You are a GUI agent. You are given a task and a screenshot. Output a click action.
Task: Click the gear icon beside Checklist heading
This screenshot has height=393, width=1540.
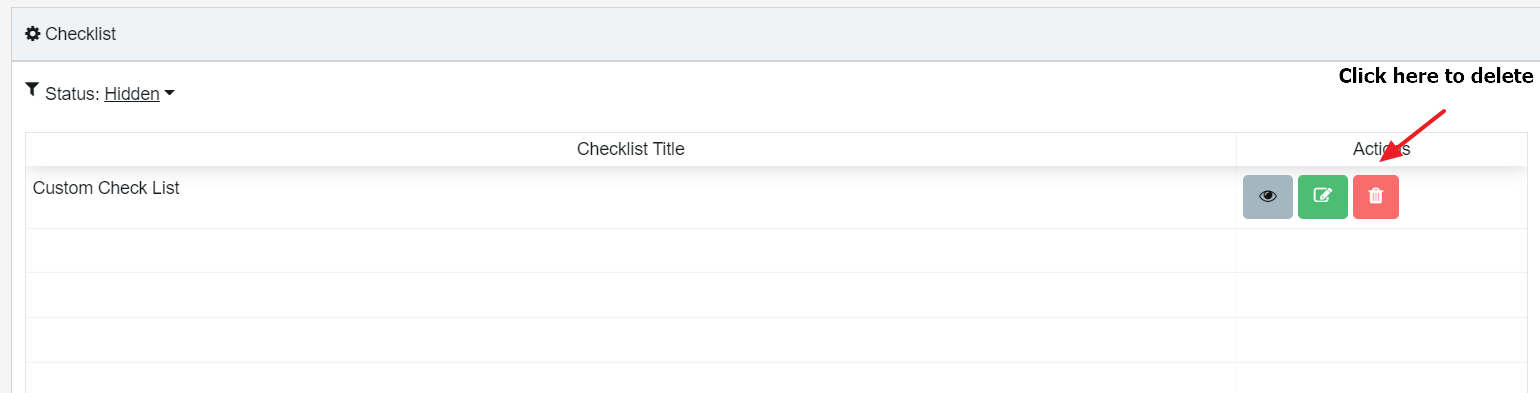point(33,34)
